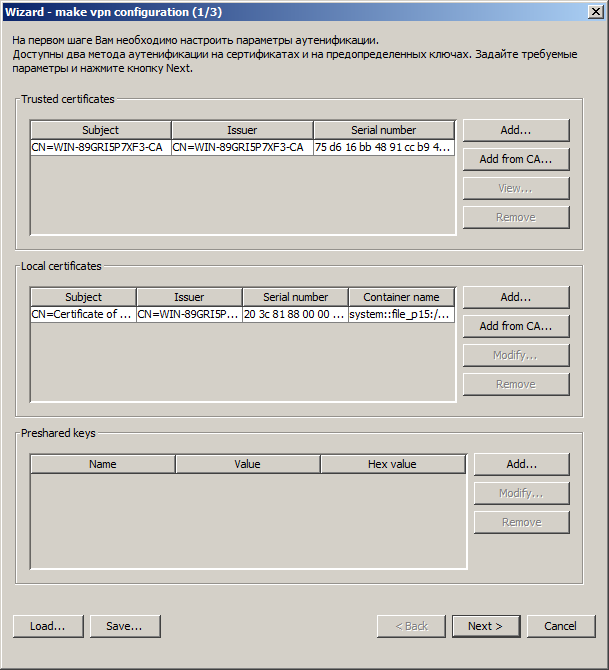Select serial number cell 20 3c 81 88
This screenshot has height=670, width=609.
tap(295, 314)
